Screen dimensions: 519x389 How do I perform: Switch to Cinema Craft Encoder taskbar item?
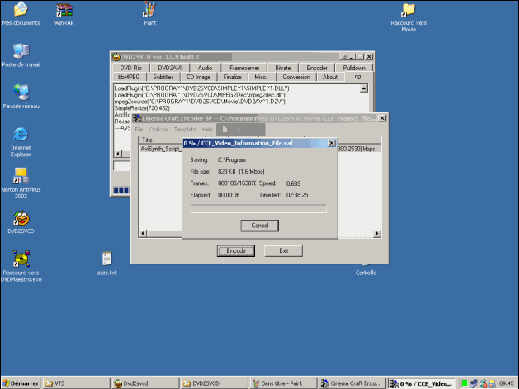[x=352, y=383]
